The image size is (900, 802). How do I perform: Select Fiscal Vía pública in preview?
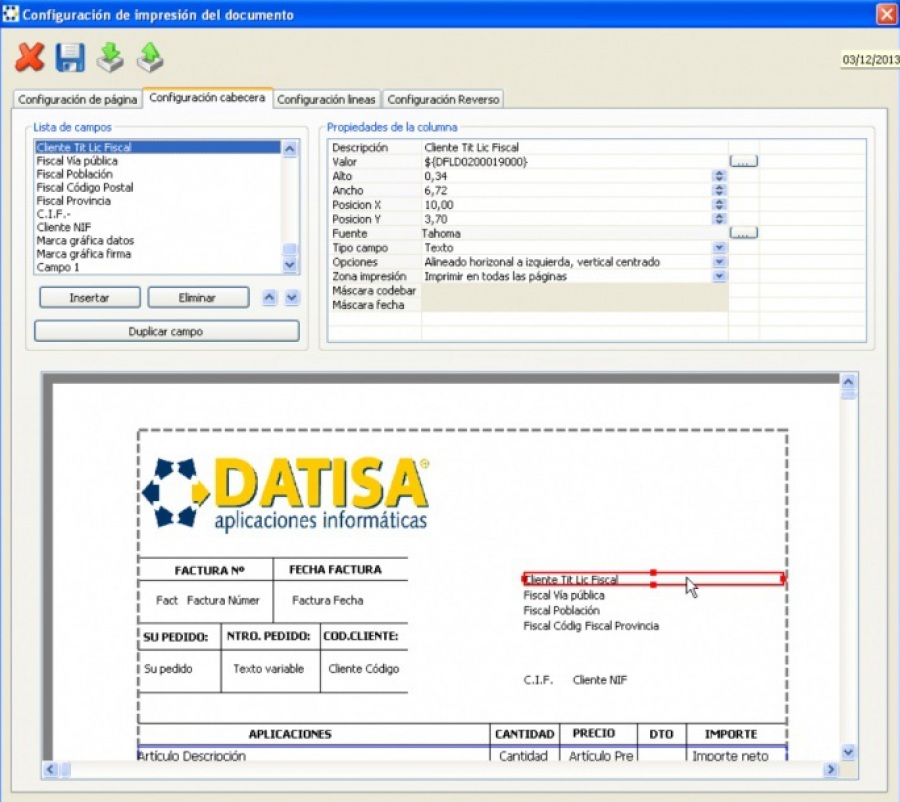tap(564, 595)
